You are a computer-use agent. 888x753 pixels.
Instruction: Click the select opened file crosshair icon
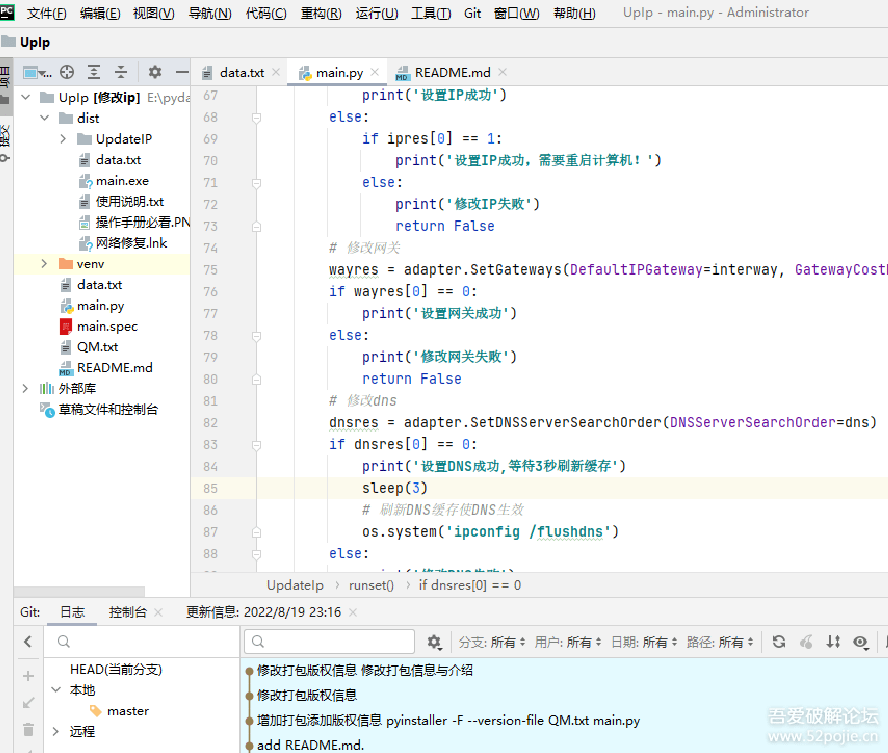67,72
